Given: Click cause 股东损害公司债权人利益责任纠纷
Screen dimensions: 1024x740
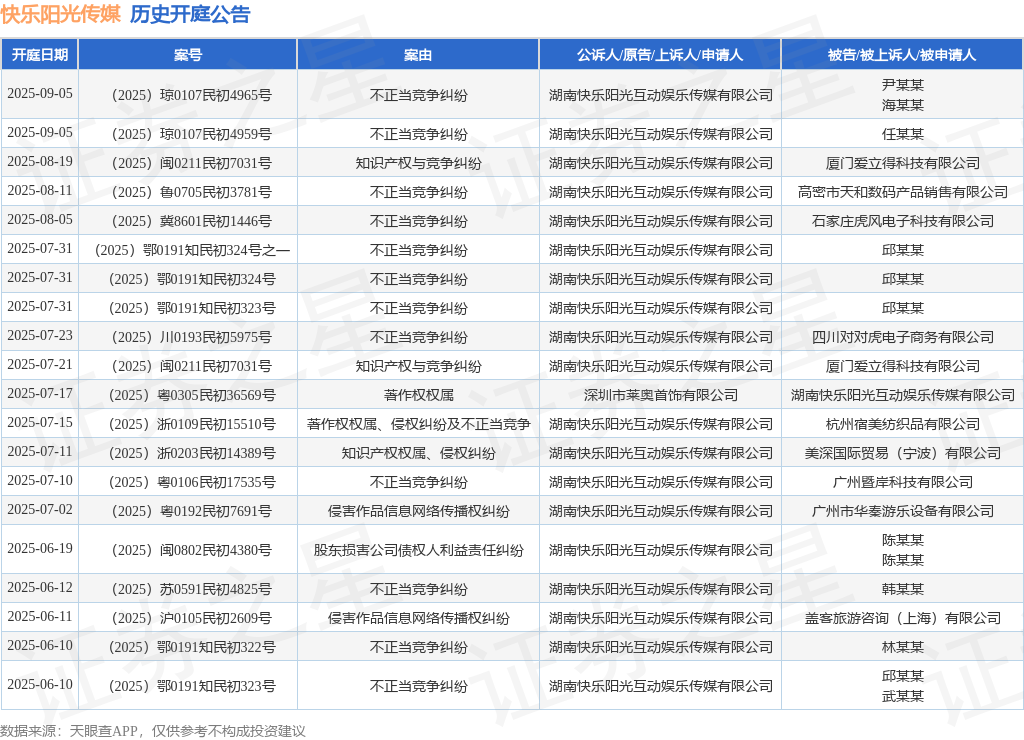Looking at the screenshot, I should click(x=419, y=550).
